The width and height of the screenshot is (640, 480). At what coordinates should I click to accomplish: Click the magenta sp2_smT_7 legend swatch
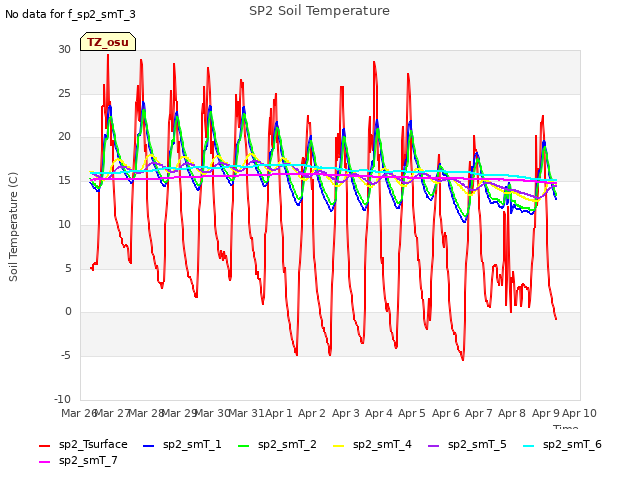44,462
